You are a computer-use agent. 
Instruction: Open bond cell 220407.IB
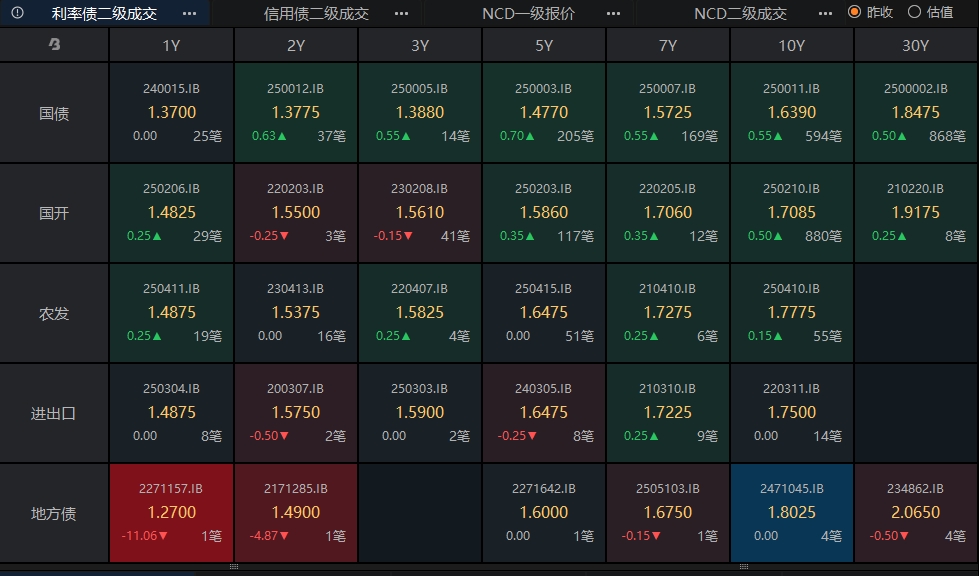pos(420,313)
